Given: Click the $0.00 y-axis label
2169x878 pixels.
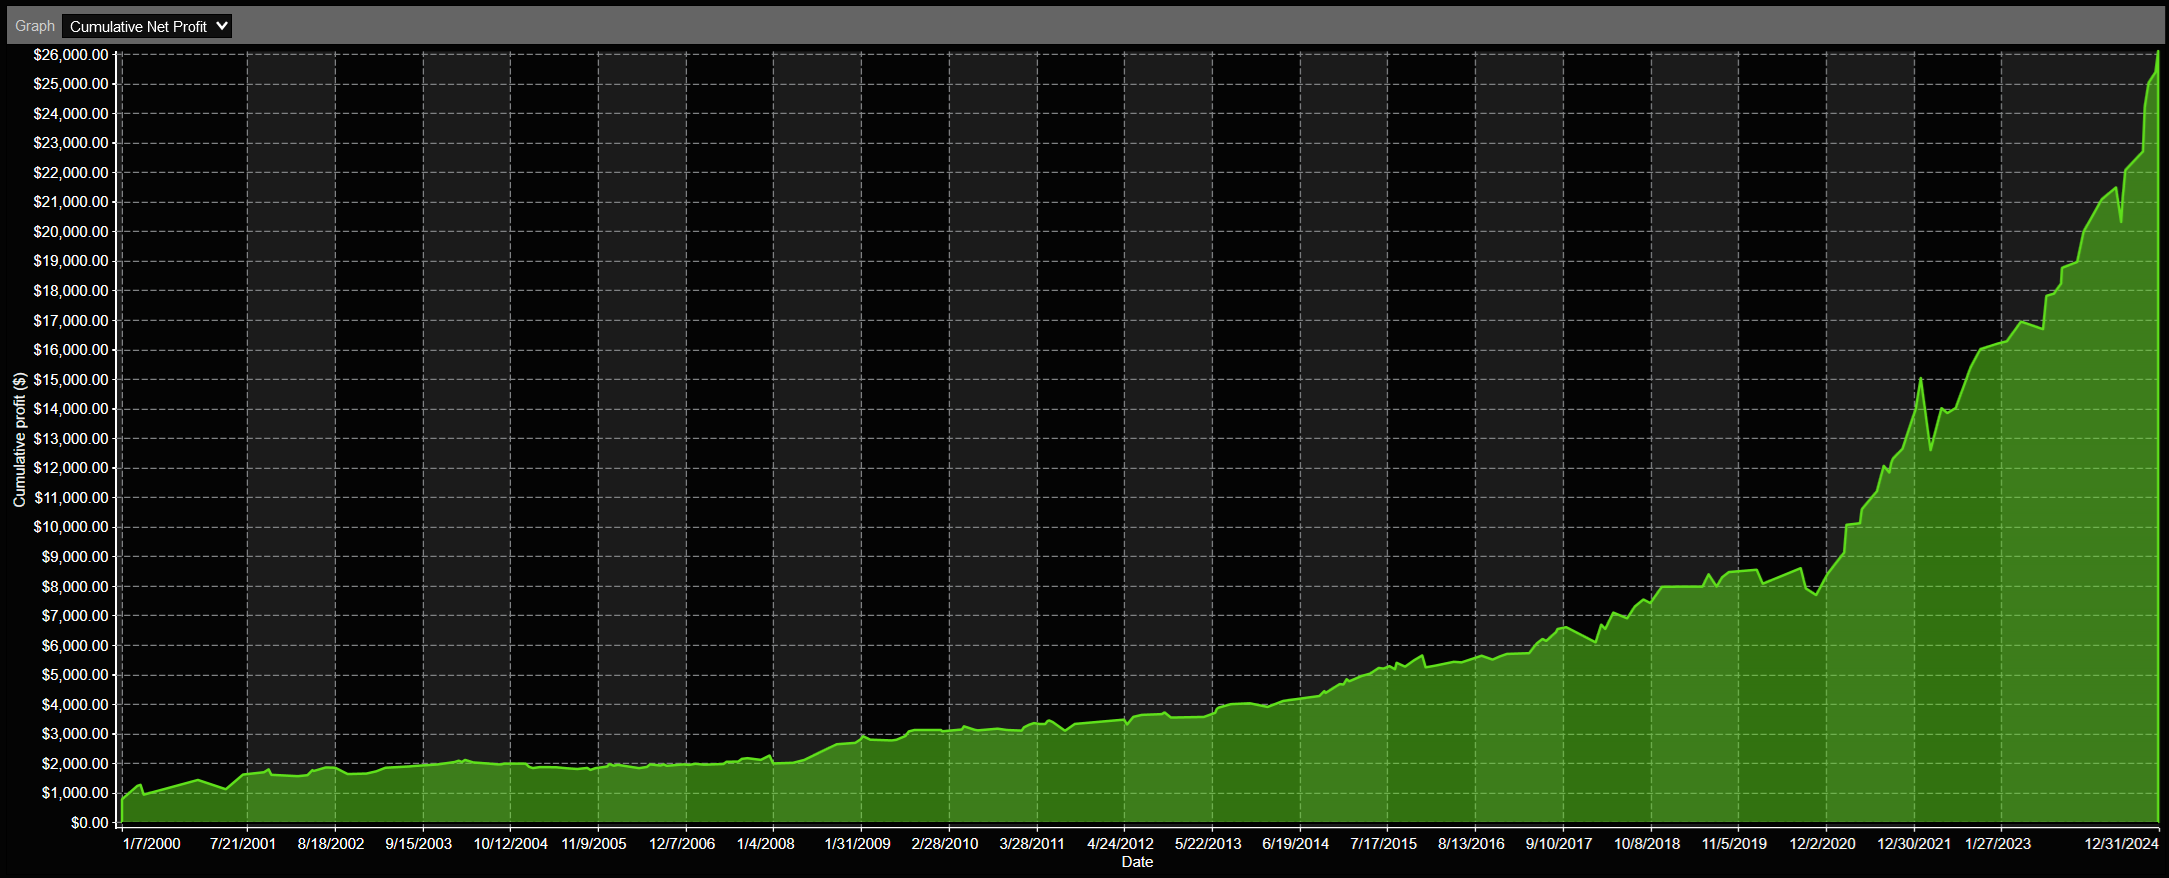Looking at the screenshot, I should (90, 823).
